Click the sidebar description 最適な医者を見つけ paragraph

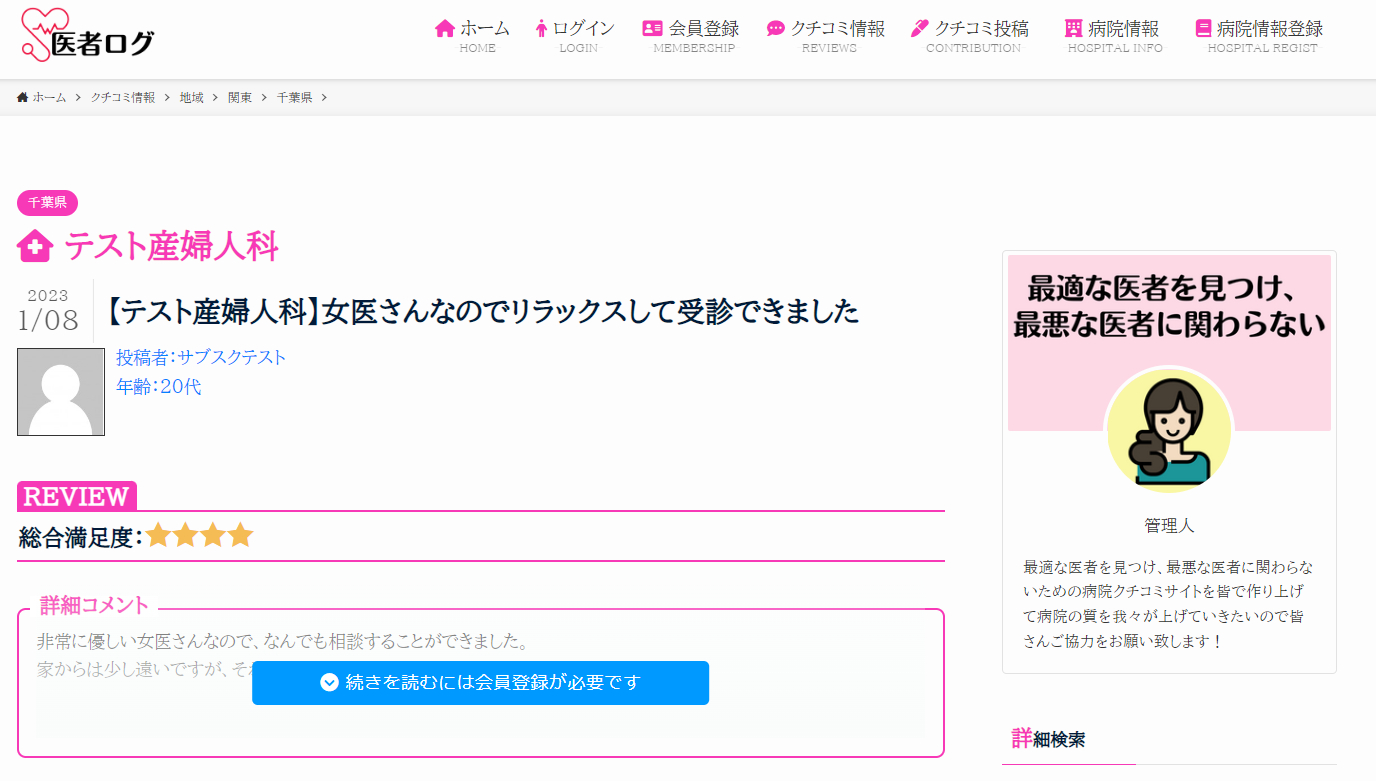pos(1169,604)
